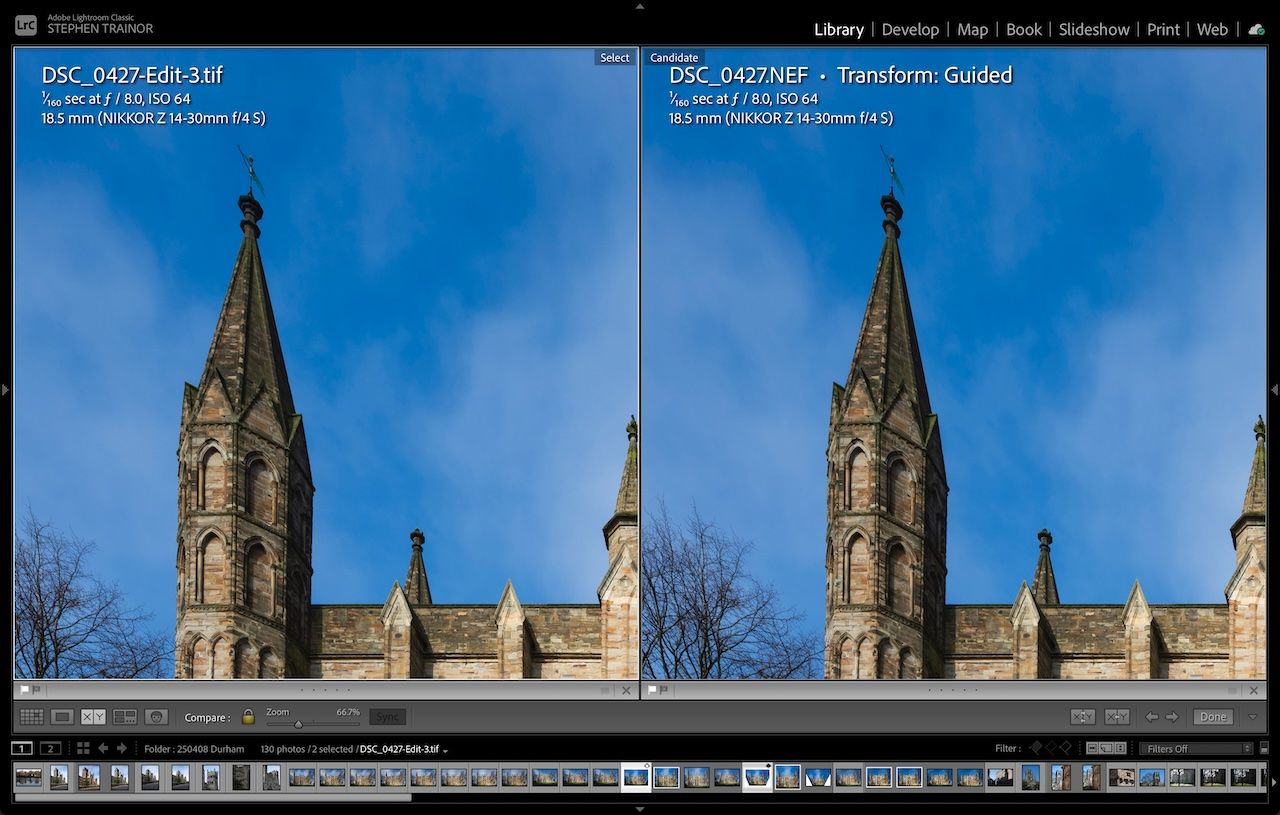Enable the flagged photos filter flag
Viewport: 1280px width, 815px height.
click(1038, 748)
